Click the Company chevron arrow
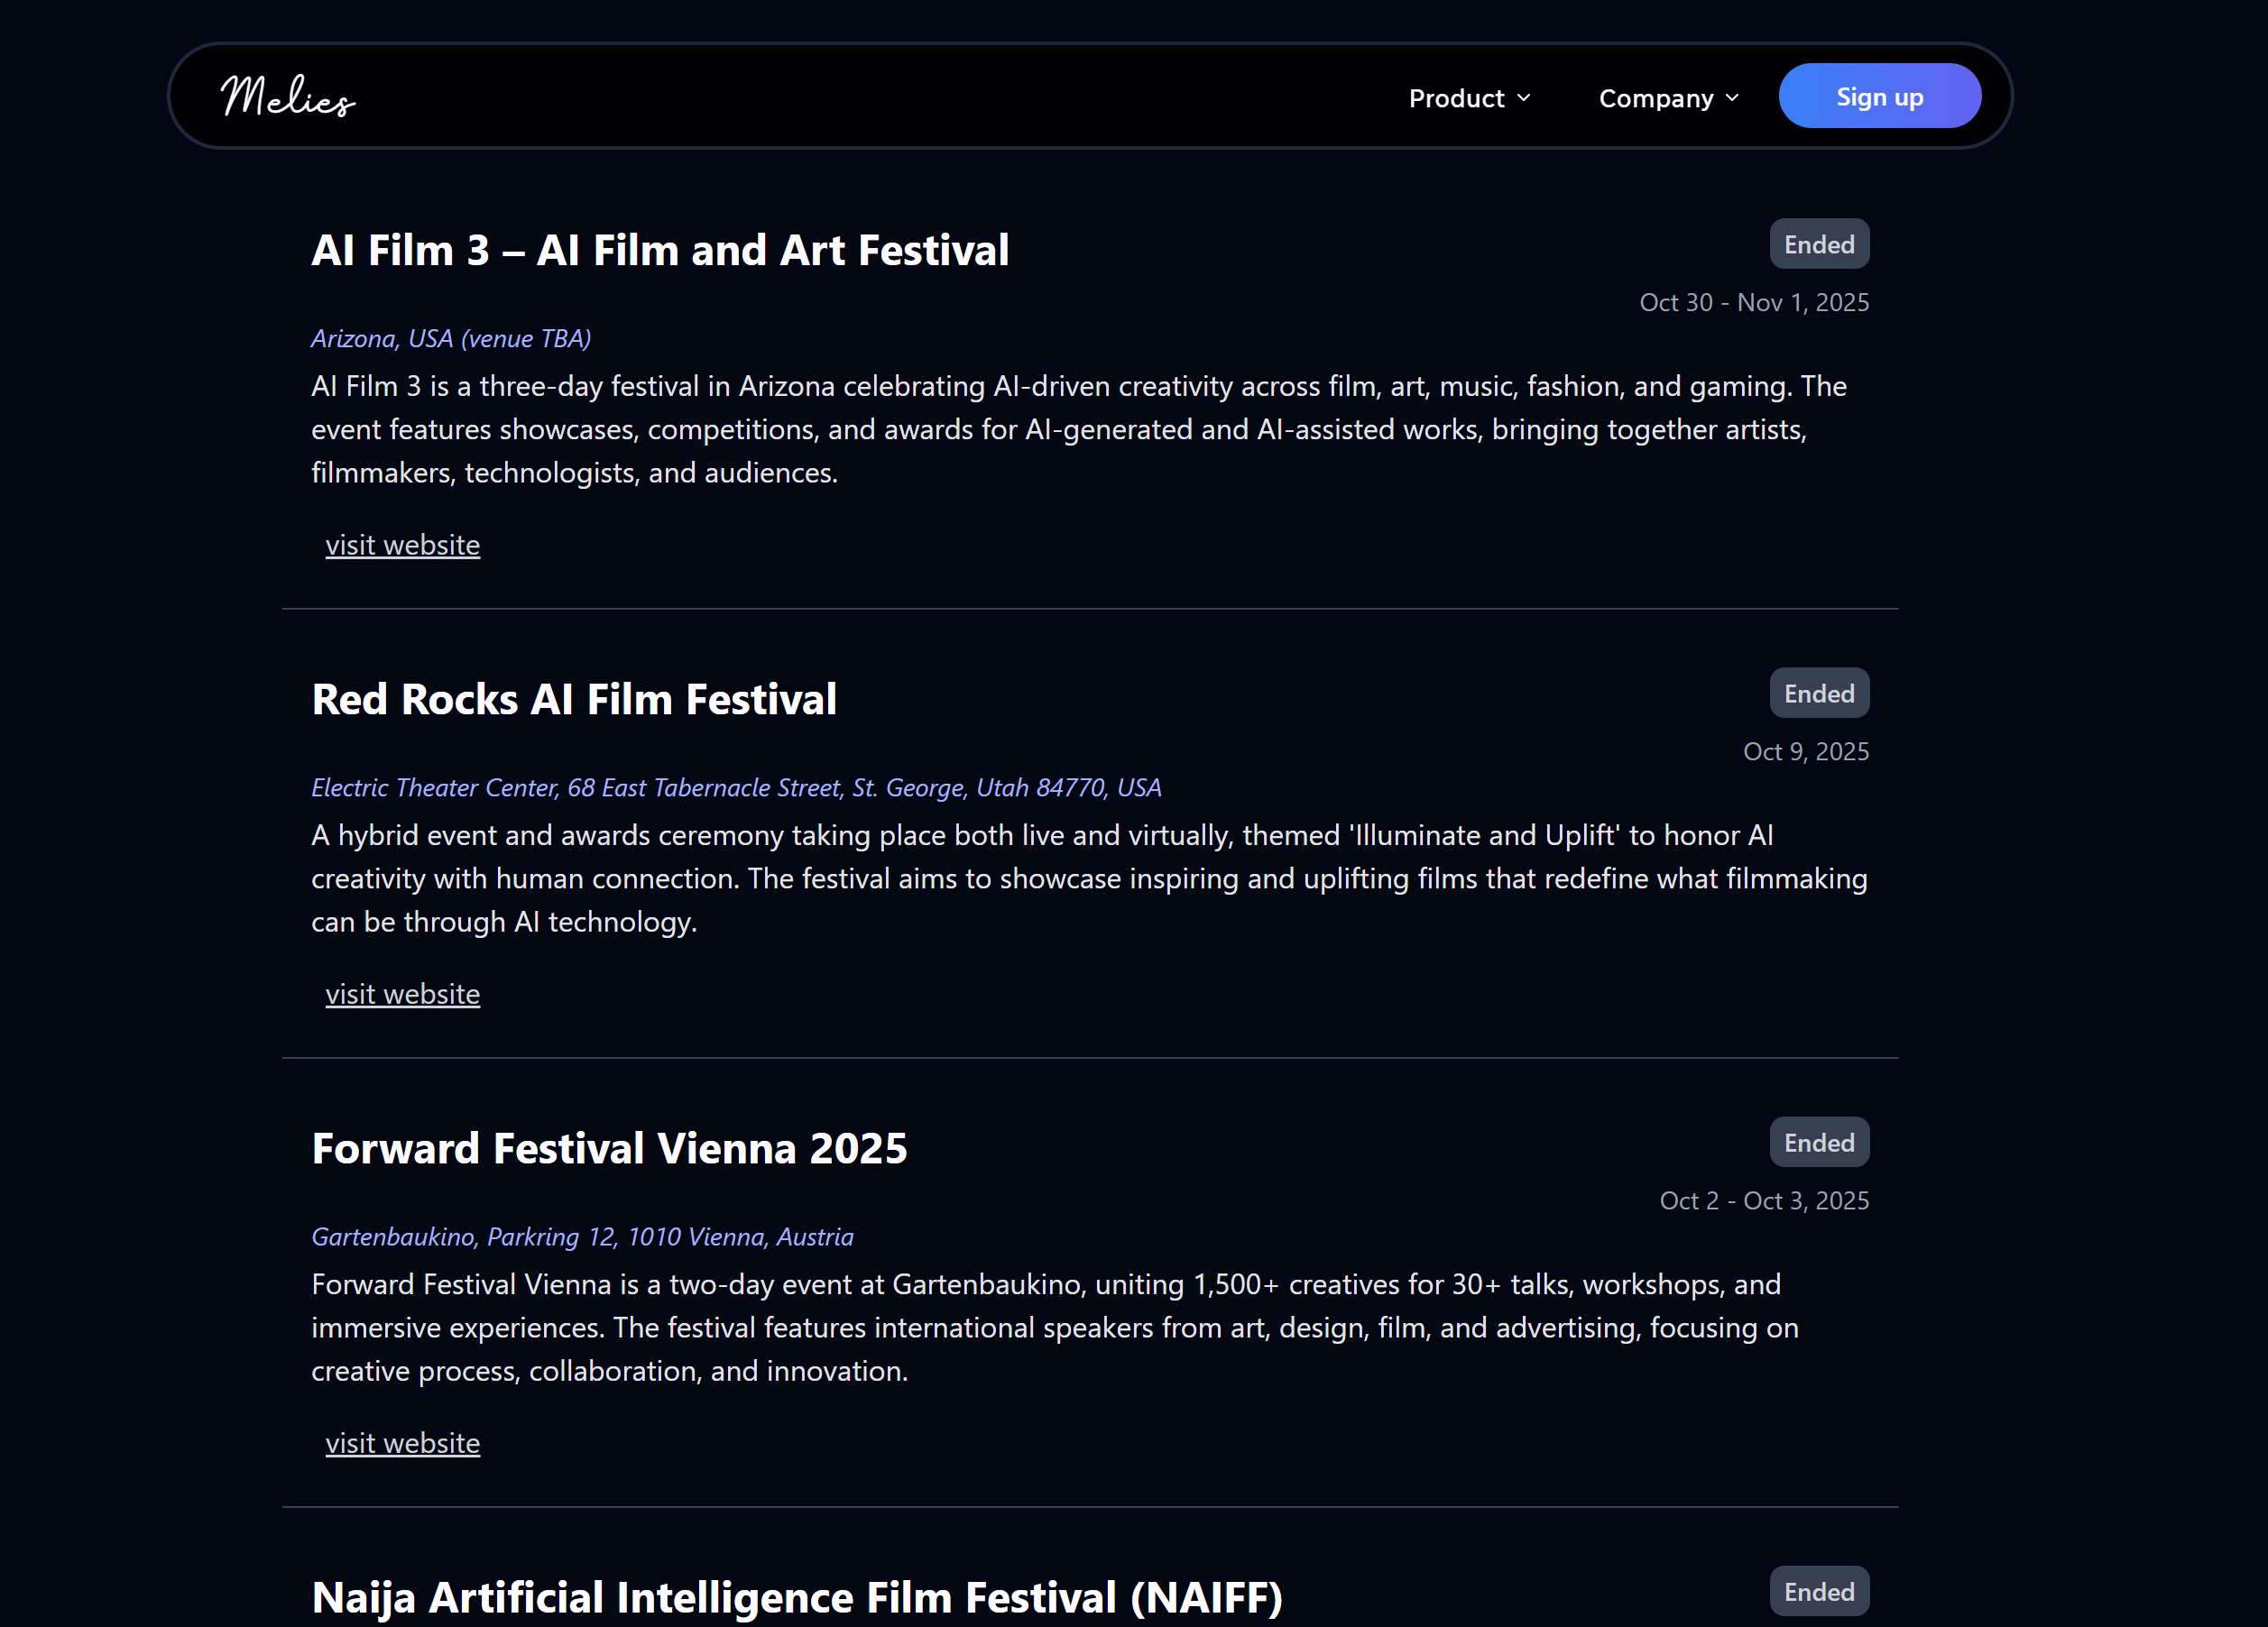This screenshot has height=1627, width=2268. point(1732,98)
